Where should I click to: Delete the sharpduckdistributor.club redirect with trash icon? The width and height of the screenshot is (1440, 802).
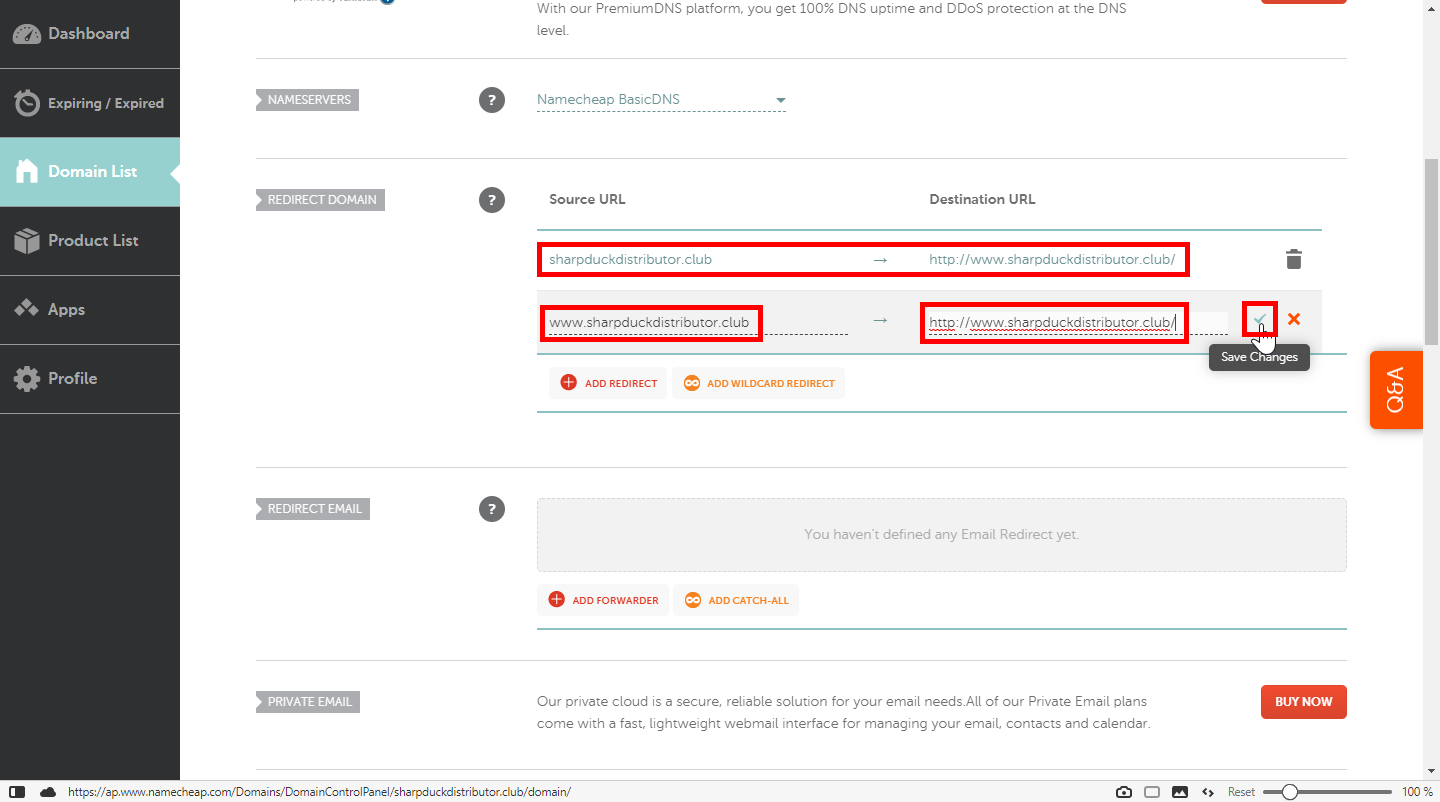[x=1293, y=260]
